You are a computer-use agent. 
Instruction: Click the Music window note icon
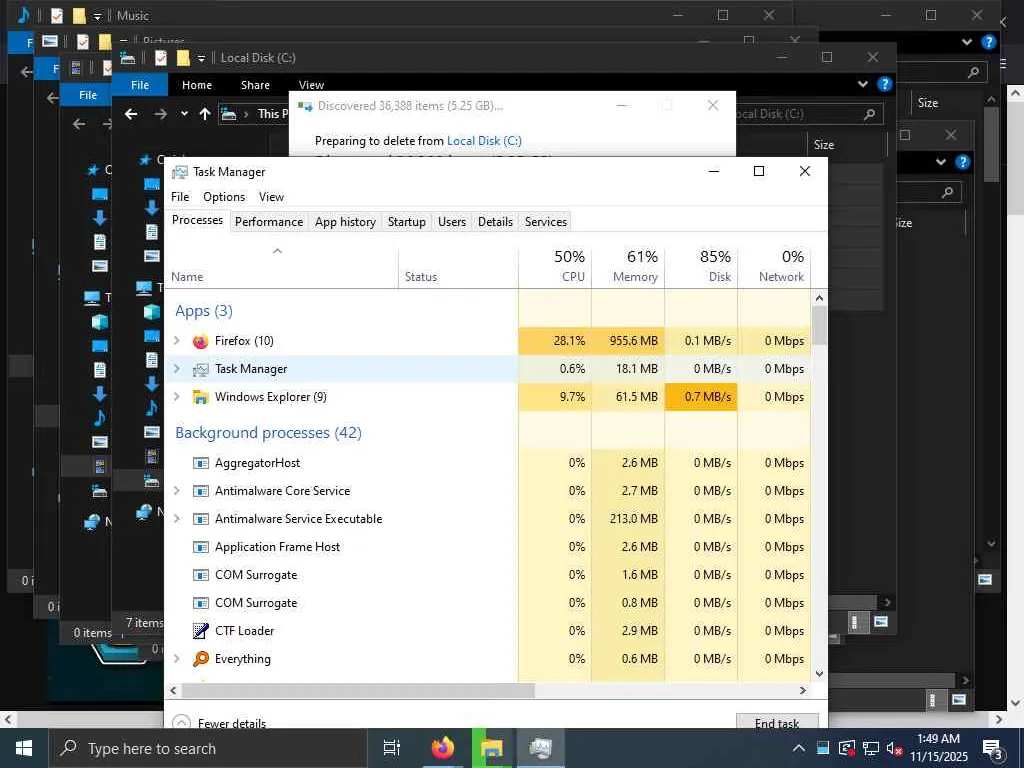click(24, 15)
